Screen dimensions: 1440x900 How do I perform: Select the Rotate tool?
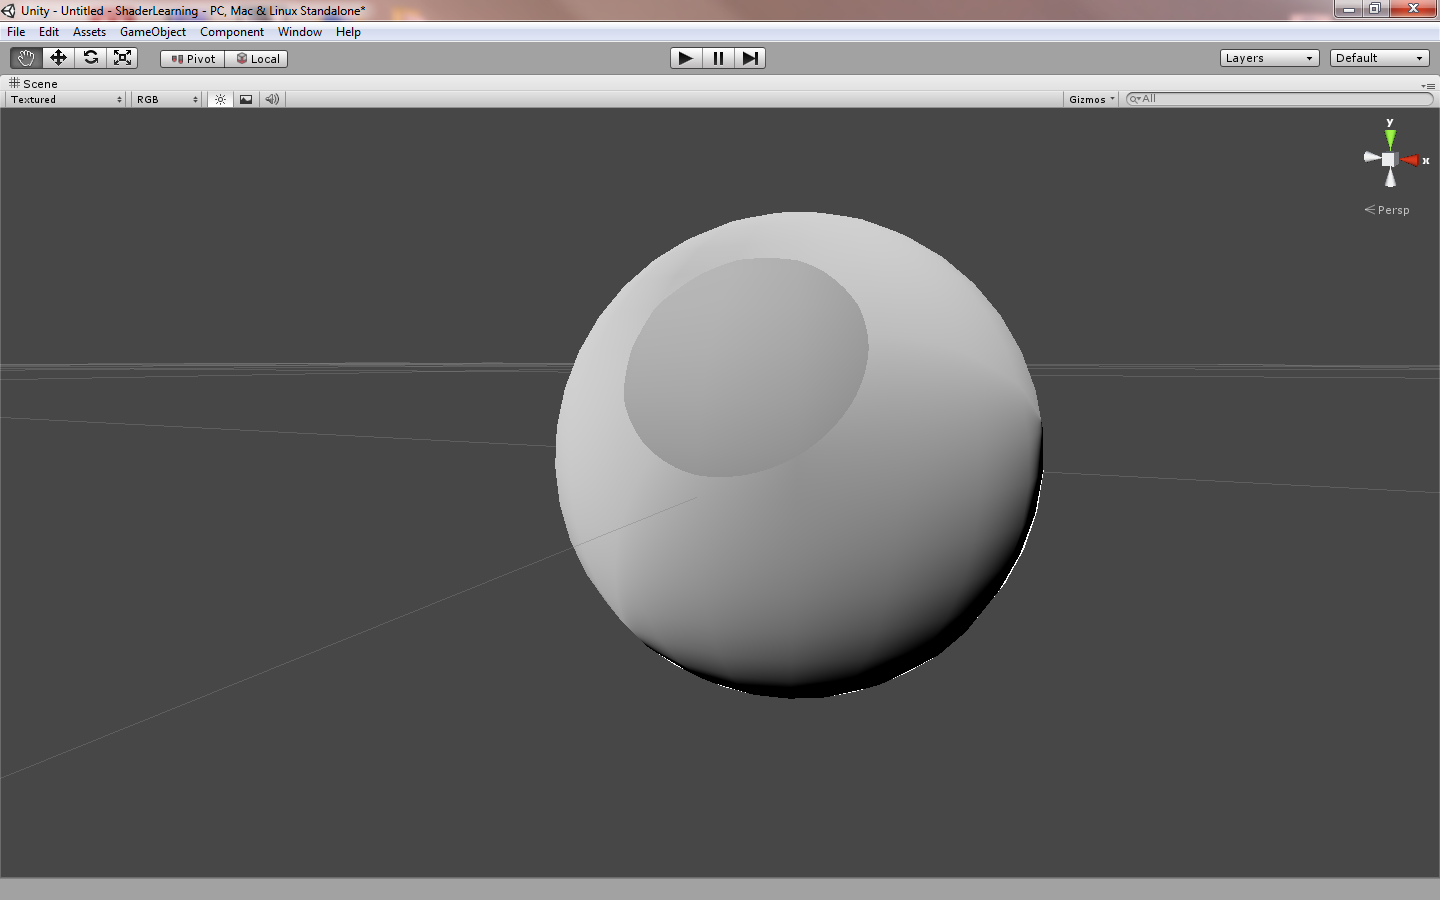click(x=90, y=58)
